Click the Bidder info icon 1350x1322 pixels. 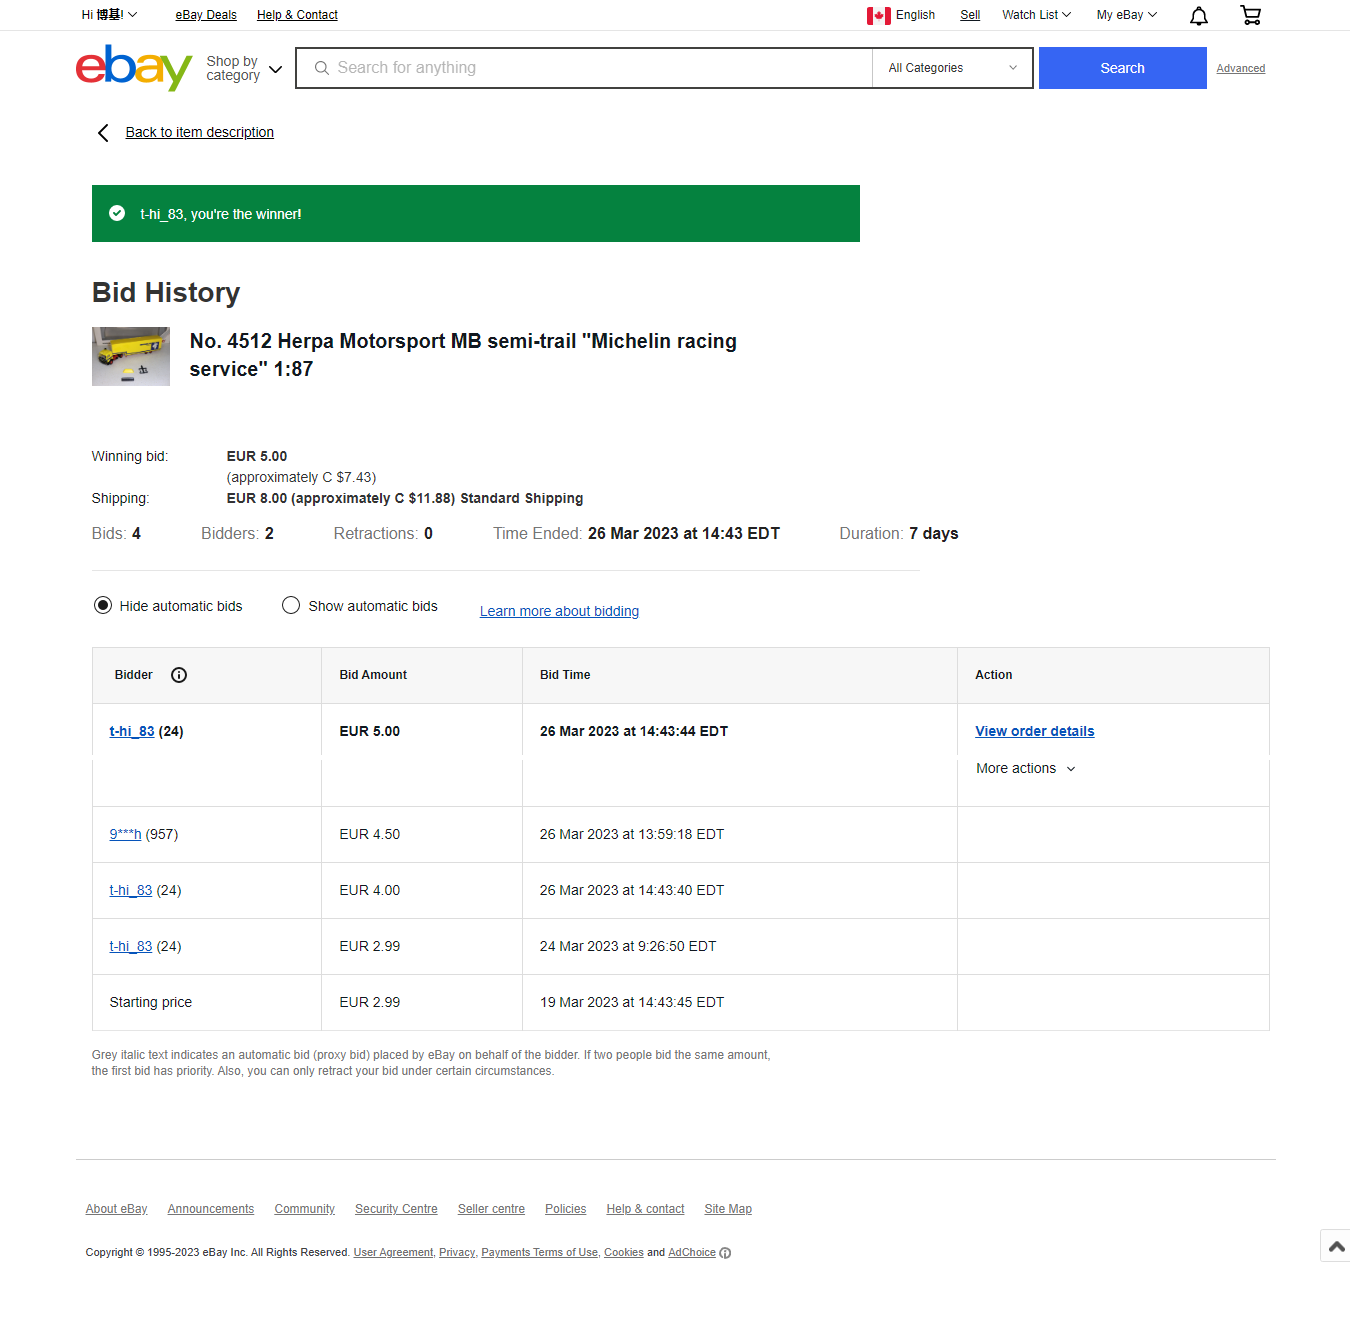click(x=179, y=675)
